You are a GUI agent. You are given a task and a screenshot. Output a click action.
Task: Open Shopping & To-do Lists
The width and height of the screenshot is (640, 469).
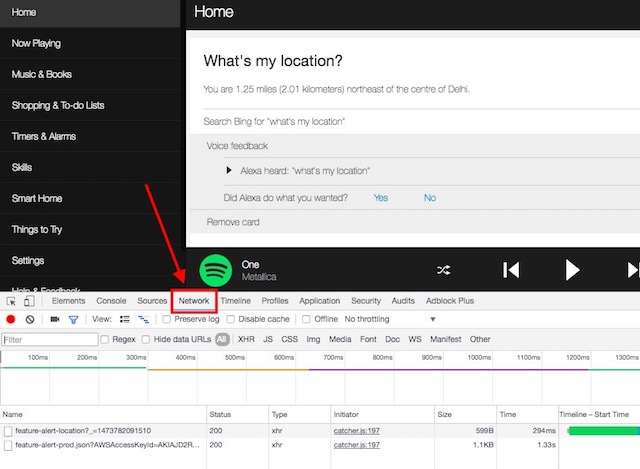90,105
